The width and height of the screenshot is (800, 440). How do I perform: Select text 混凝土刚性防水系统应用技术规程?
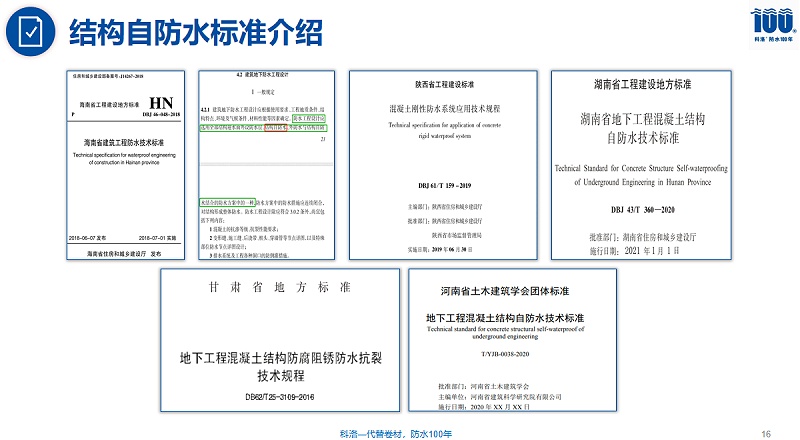coord(445,109)
